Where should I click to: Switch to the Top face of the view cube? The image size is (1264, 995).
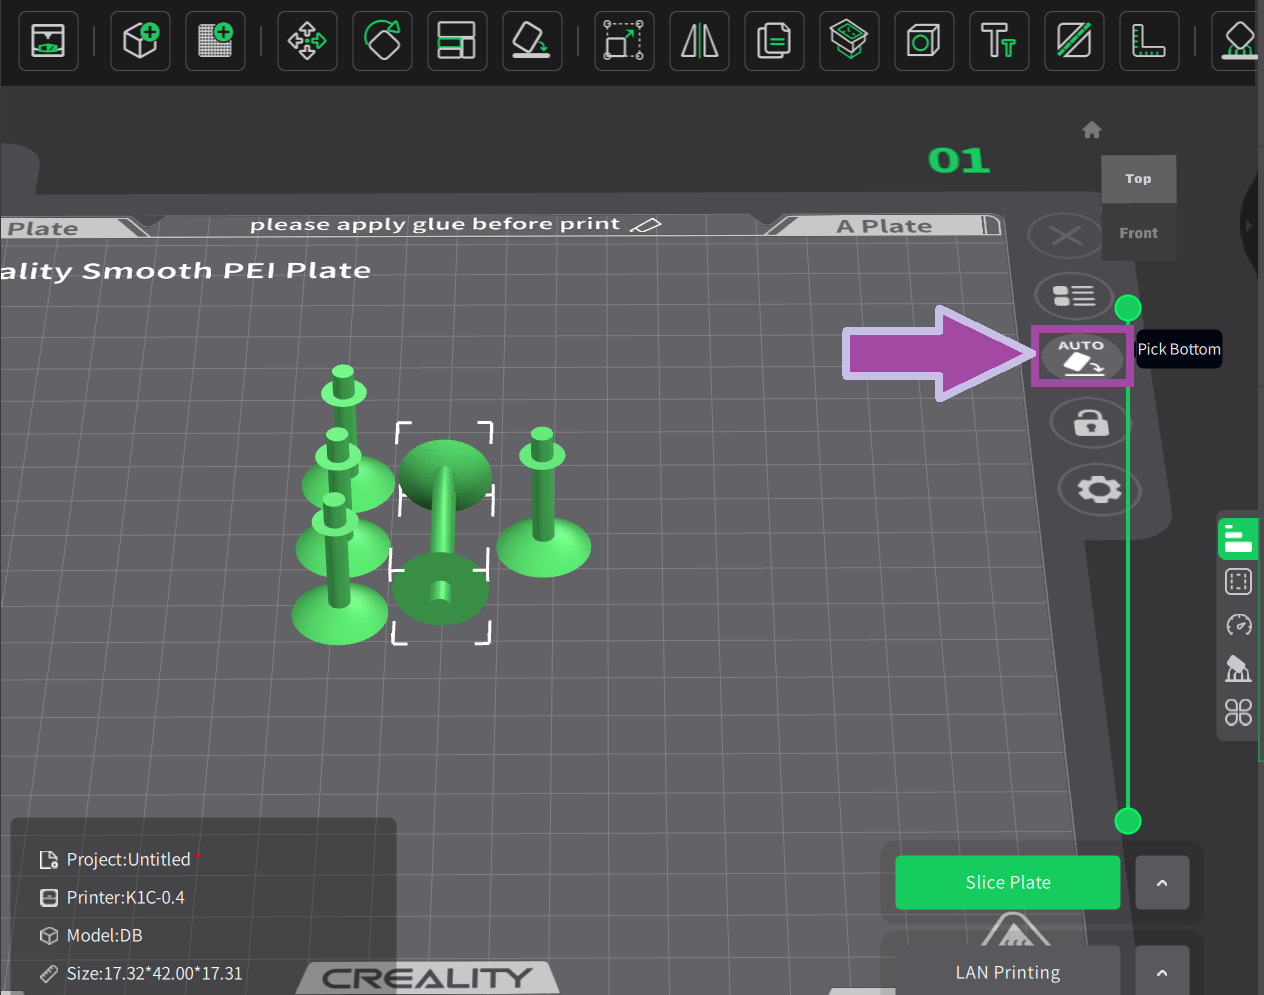click(1138, 179)
